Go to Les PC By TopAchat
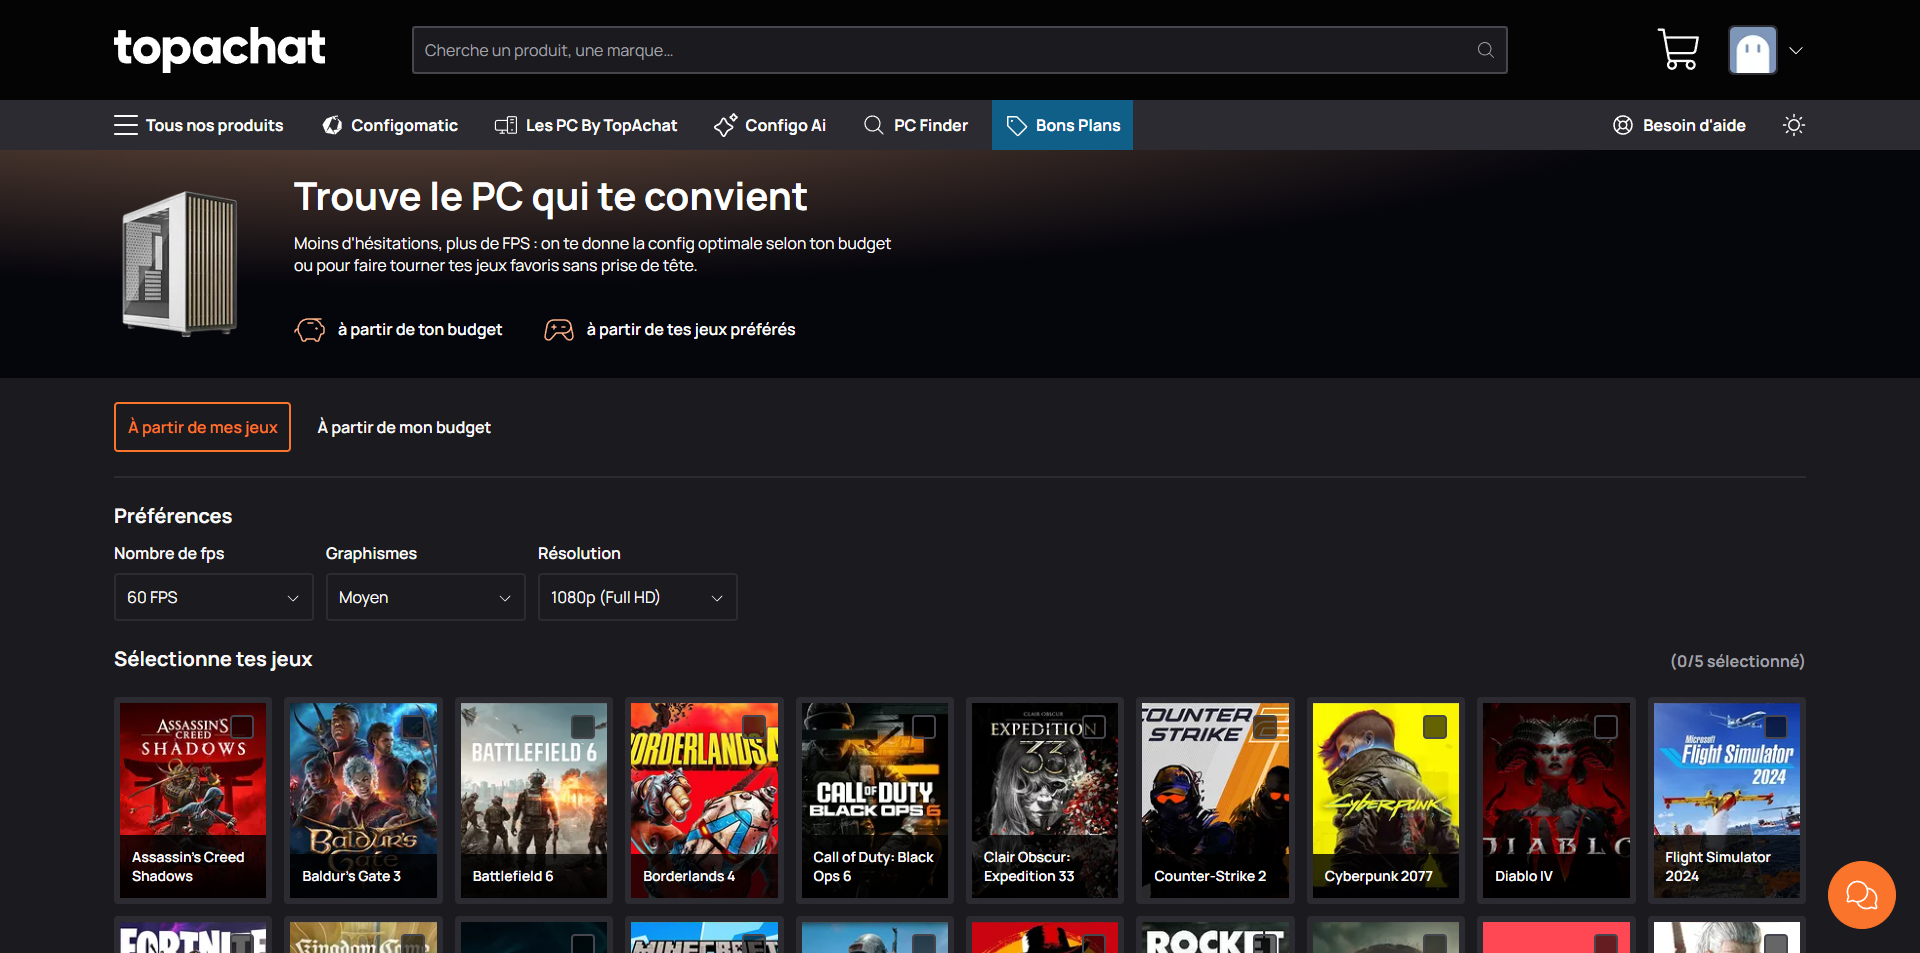1920x953 pixels. (586, 125)
